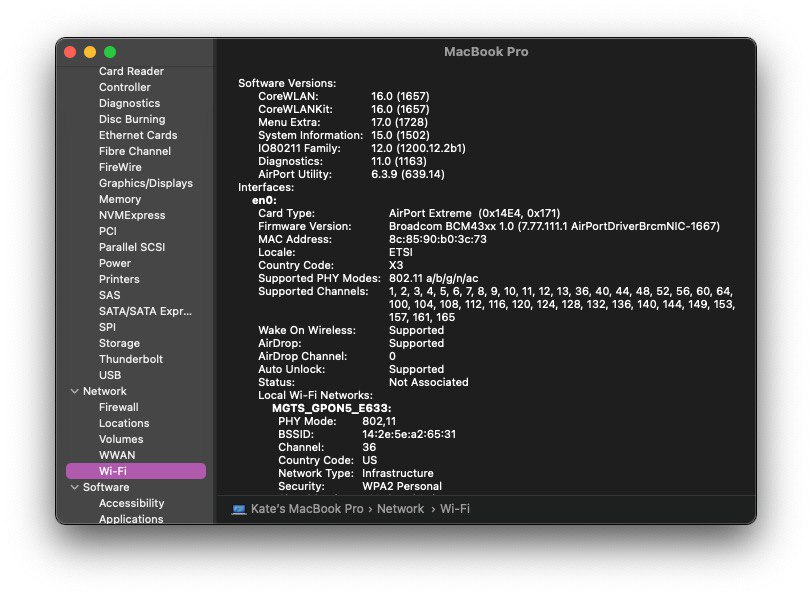Select Locations under Network

pyautogui.click(x=124, y=424)
